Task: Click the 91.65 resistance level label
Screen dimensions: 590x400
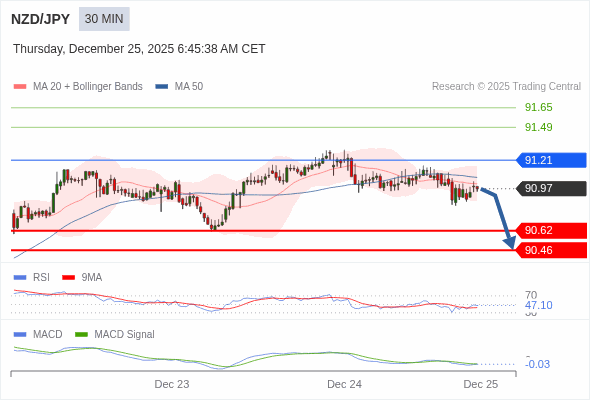Action: click(538, 107)
